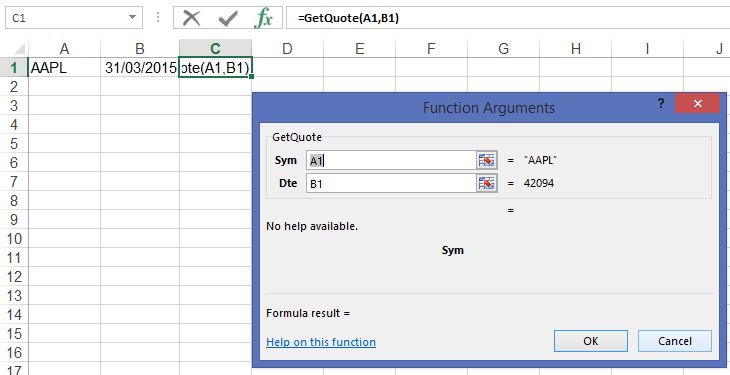Cancel formula entry with the X icon
This screenshot has height=375, width=730.
tap(191, 18)
